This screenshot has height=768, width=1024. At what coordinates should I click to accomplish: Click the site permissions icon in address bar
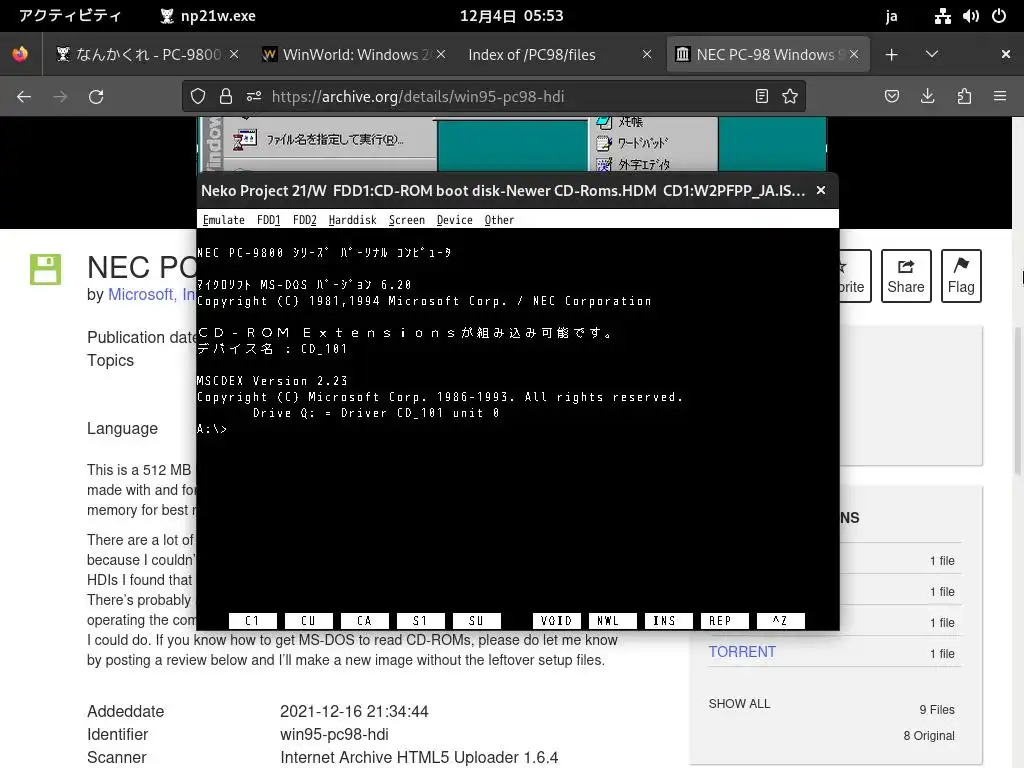tap(254, 97)
